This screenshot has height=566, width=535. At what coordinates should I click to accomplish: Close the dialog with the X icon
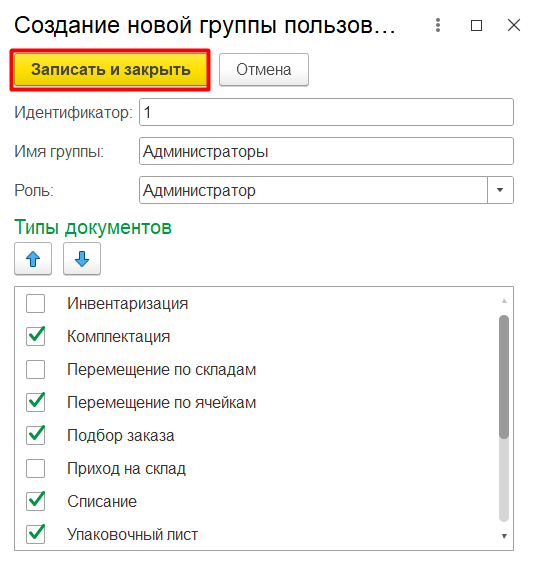click(514, 26)
